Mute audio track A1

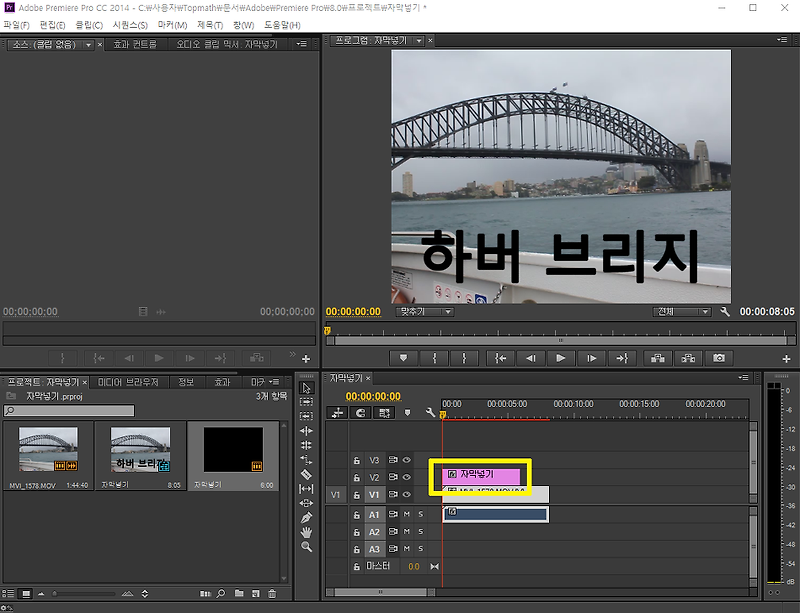[407, 514]
